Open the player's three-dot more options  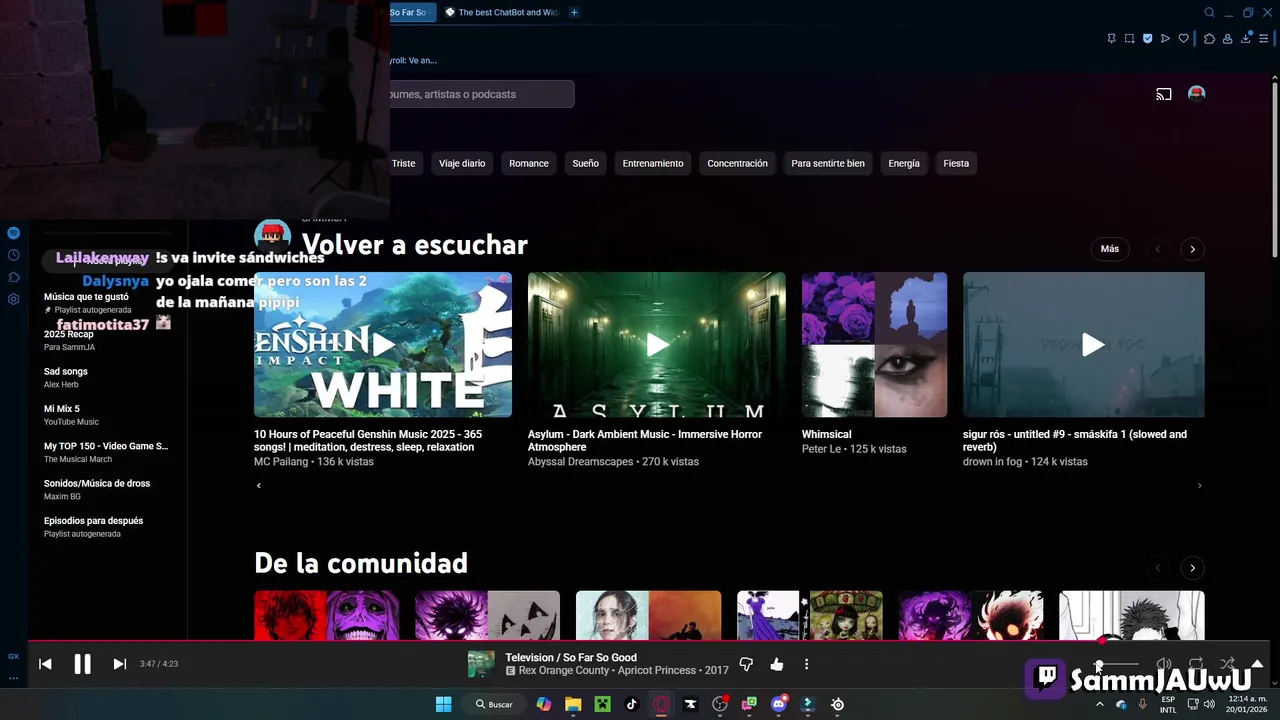coord(806,664)
